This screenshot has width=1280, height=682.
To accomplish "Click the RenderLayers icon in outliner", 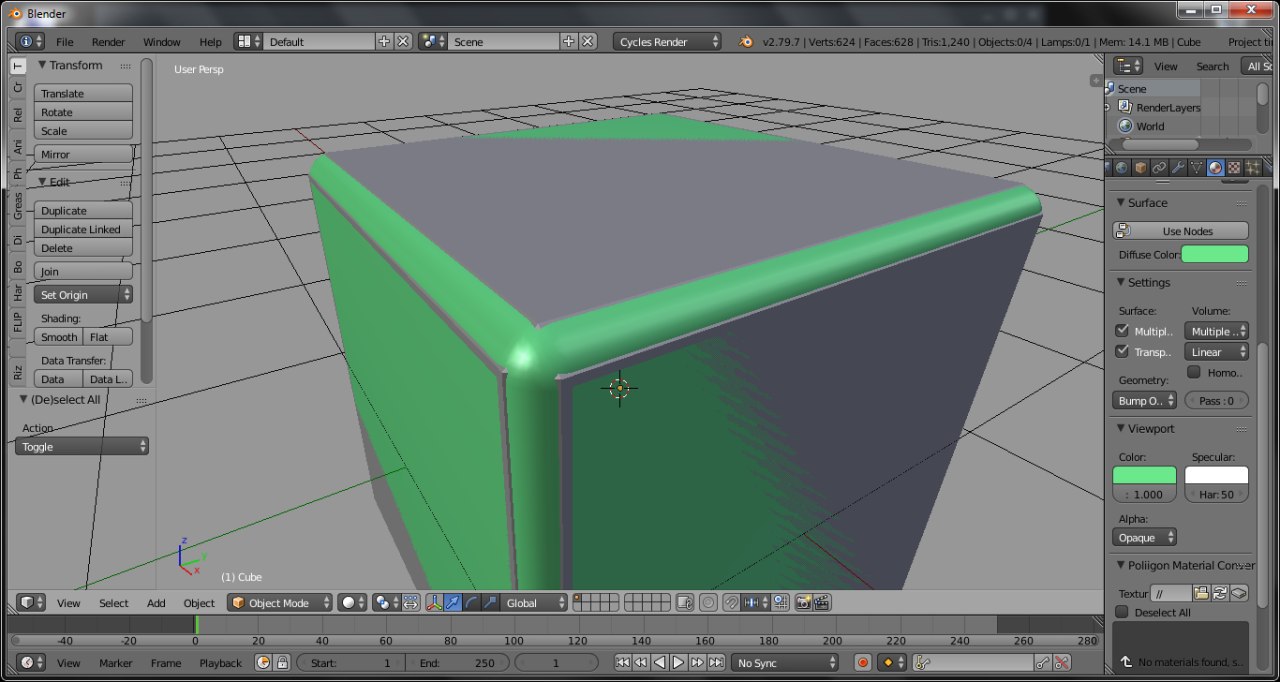I will tap(1125, 107).
